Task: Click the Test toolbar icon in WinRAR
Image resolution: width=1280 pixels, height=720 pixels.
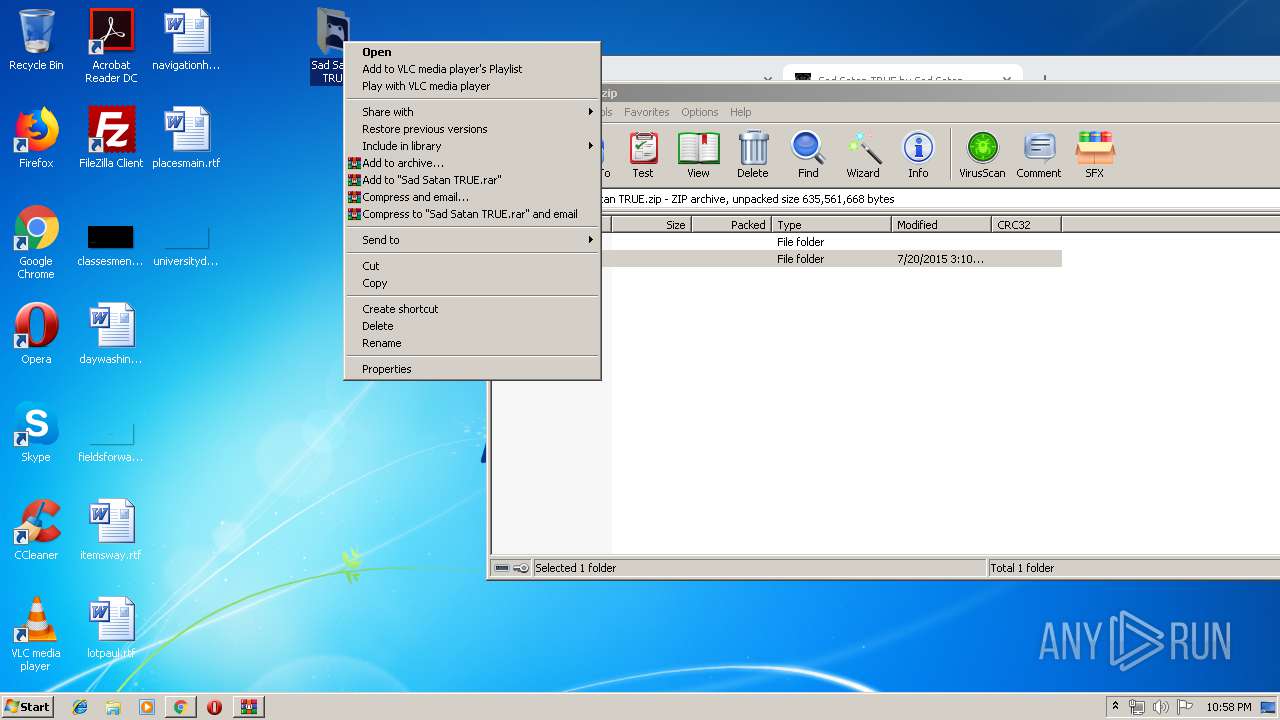Action: click(643, 155)
